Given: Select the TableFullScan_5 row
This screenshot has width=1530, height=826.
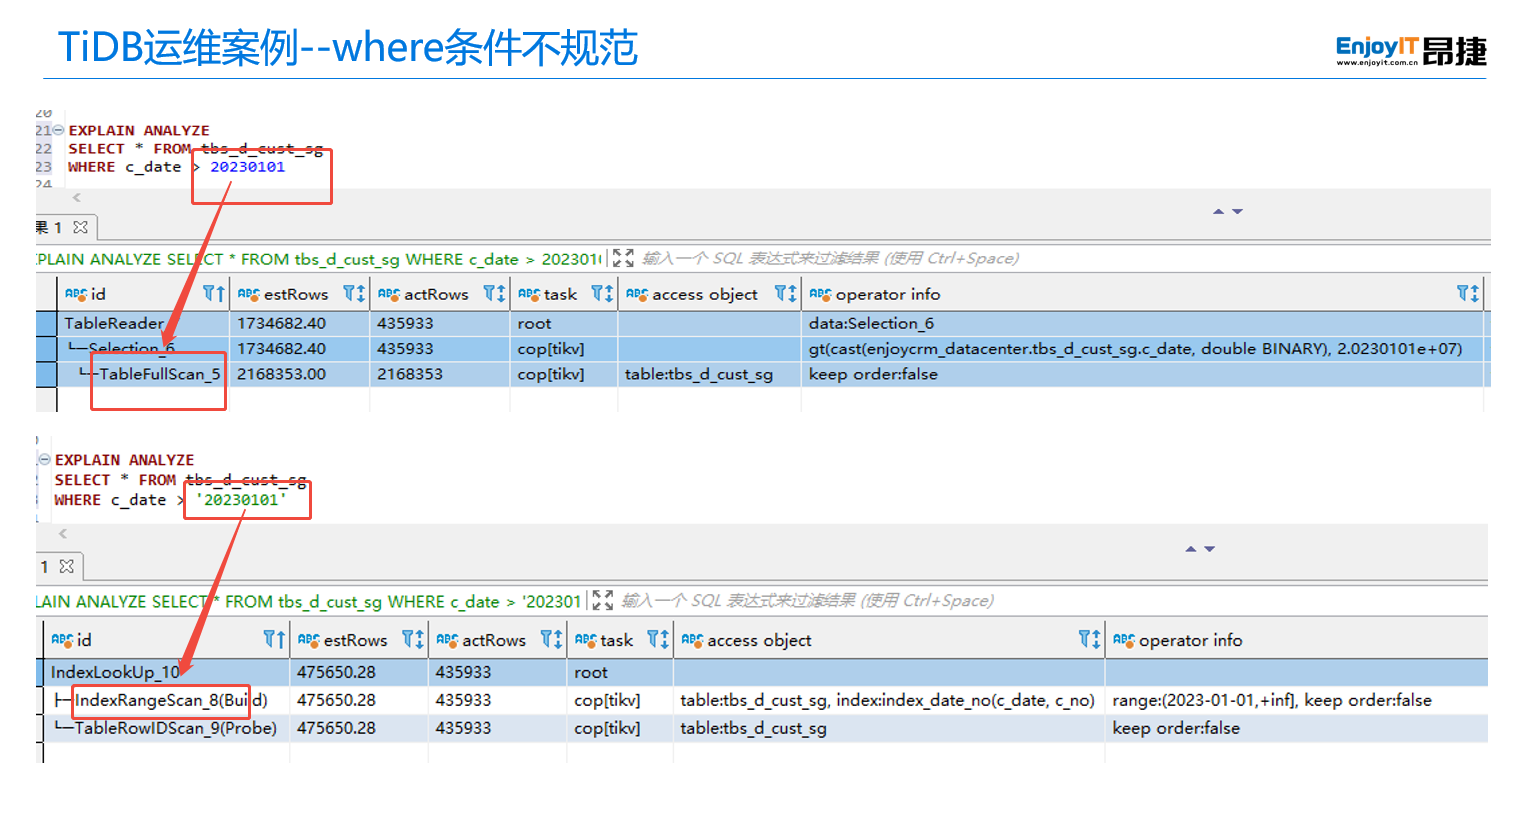Looking at the screenshot, I should point(159,374).
